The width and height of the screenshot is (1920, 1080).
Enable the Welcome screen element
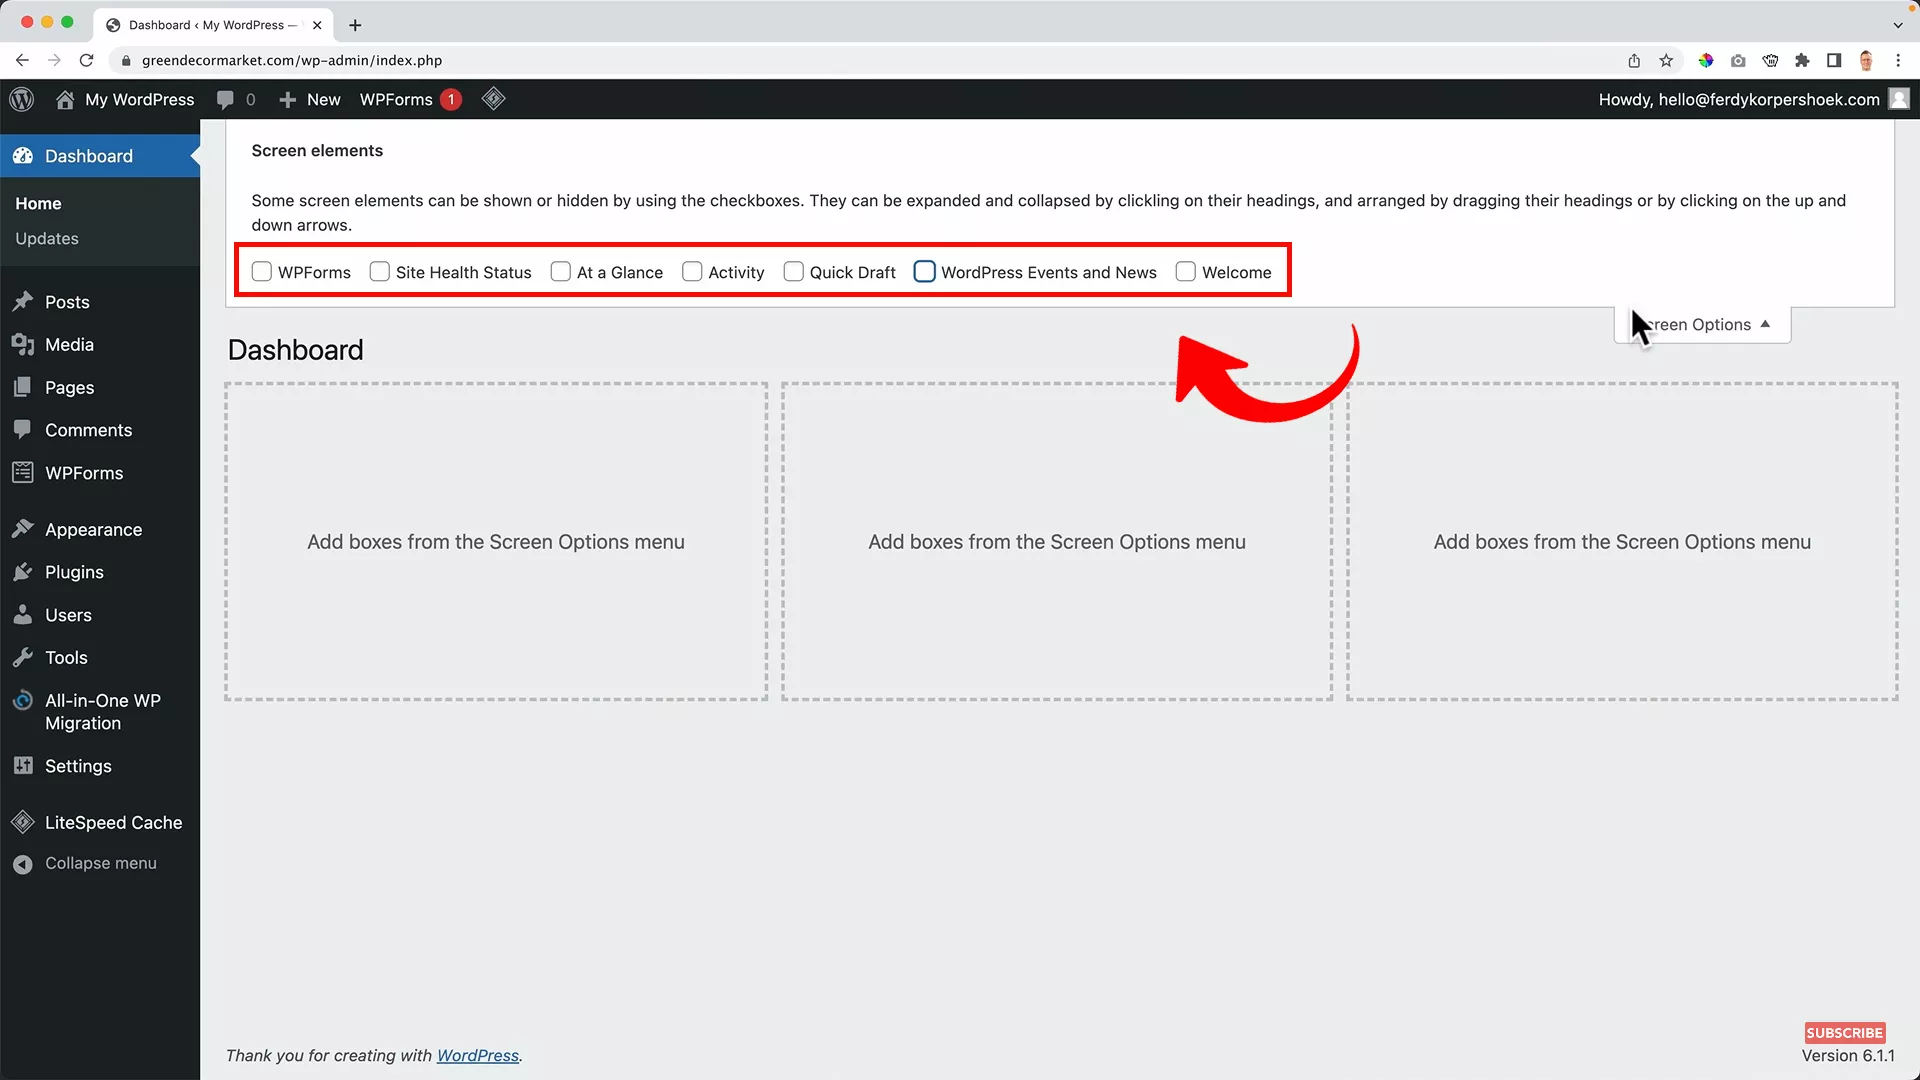1186,271
